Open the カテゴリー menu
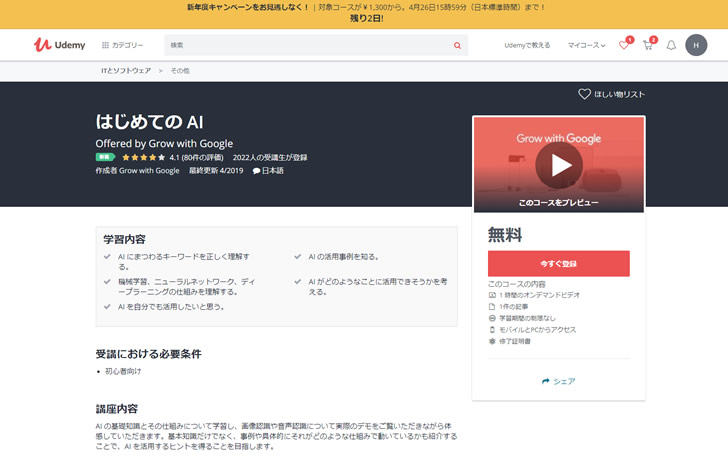Viewport: 728px width, 456px height. pos(123,45)
